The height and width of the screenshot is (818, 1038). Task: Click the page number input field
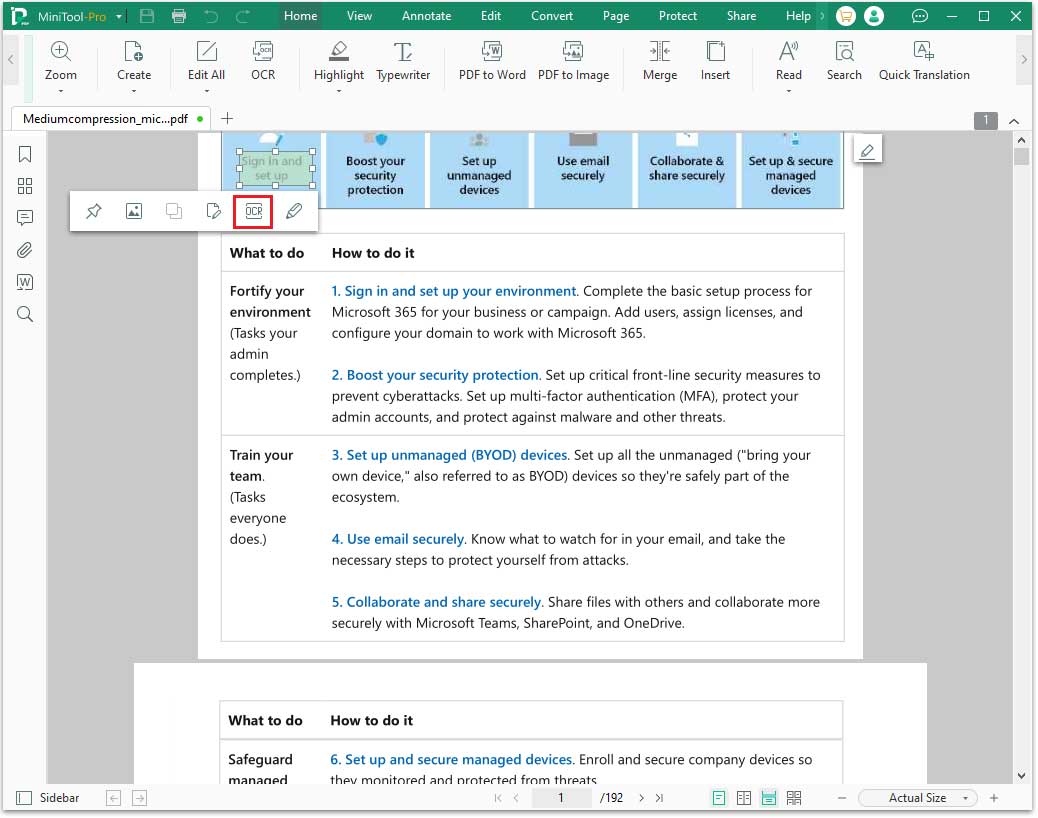pos(561,797)
